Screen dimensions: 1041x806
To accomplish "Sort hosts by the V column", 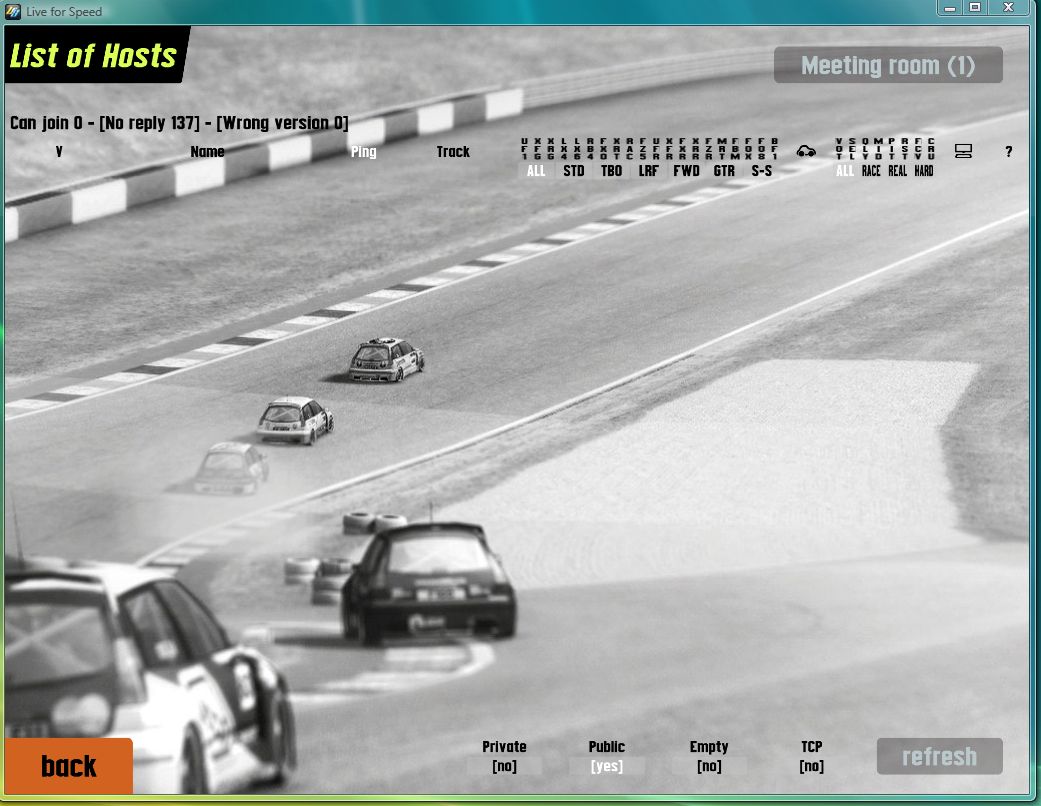I will coord(59,151).
